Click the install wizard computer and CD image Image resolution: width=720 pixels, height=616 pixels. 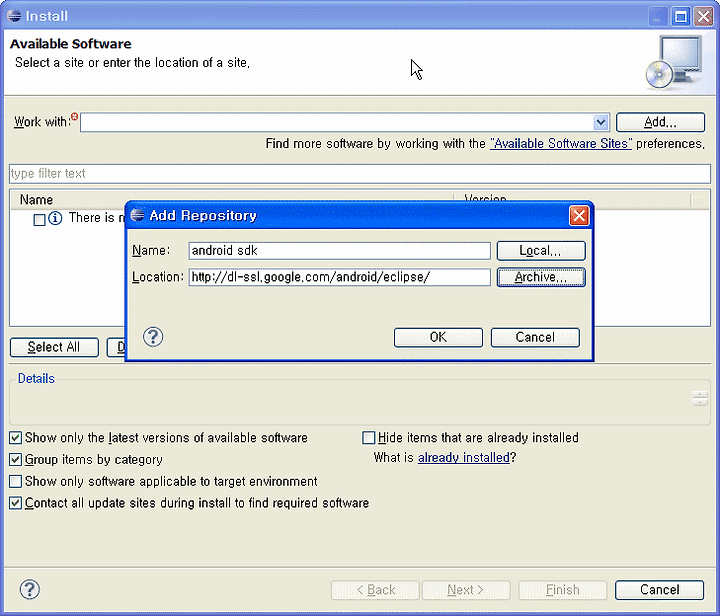674,62
